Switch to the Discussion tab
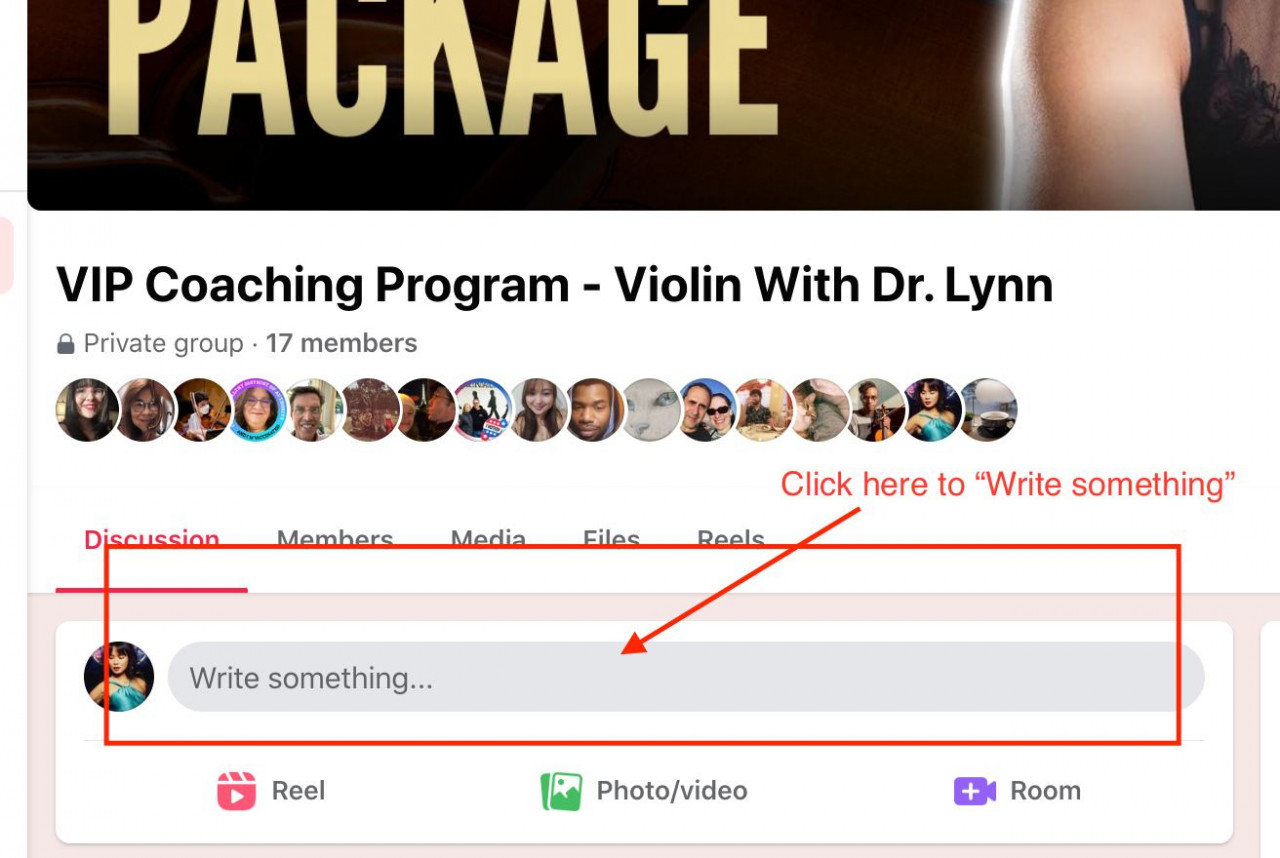This screenshot has width=1280, height=858. coord(152,541)
